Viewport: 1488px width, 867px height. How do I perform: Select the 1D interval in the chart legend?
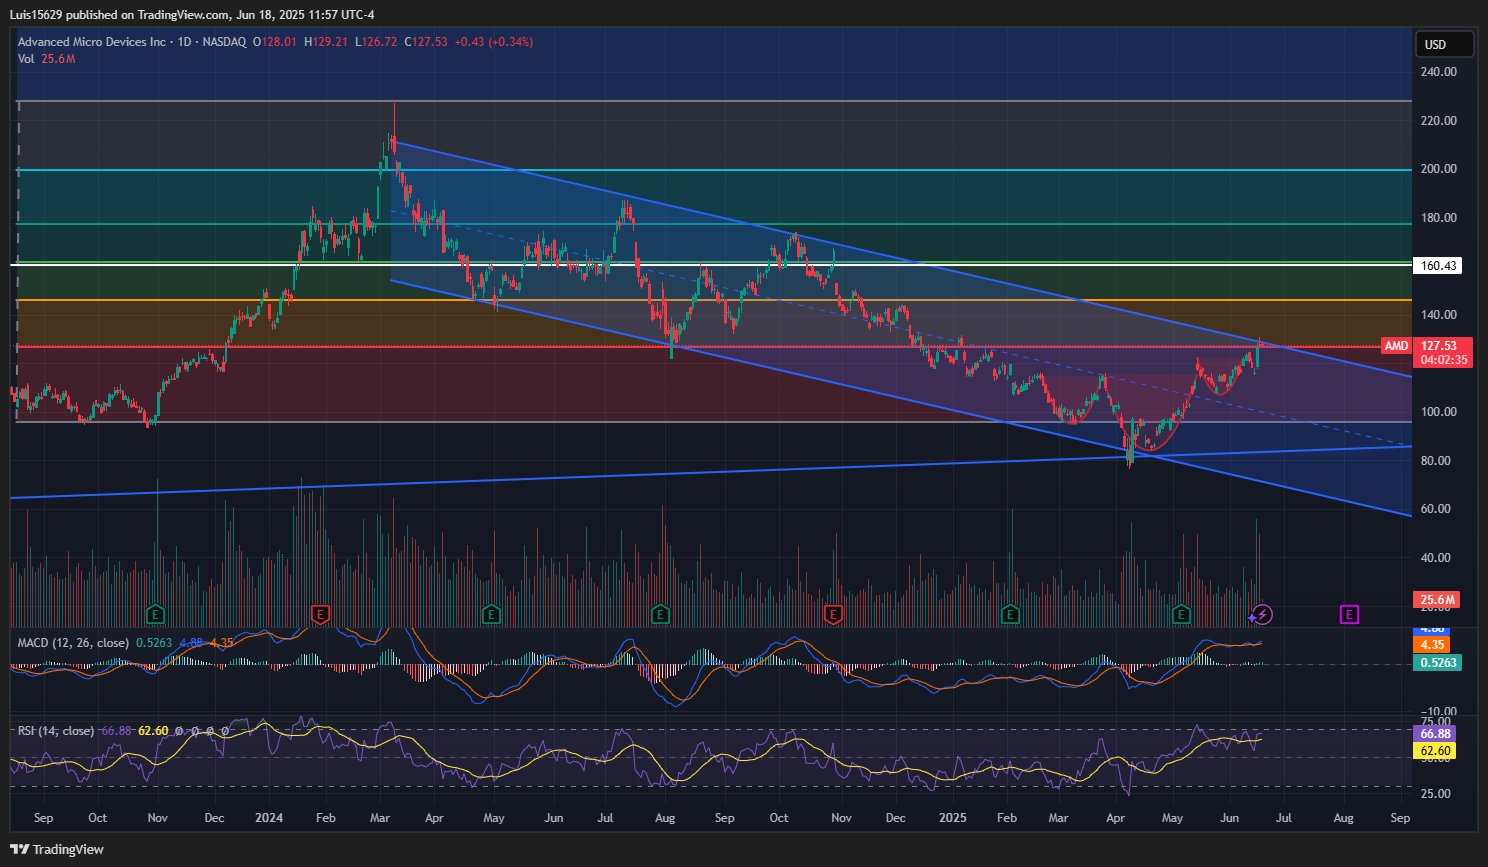tap(184, 42)
